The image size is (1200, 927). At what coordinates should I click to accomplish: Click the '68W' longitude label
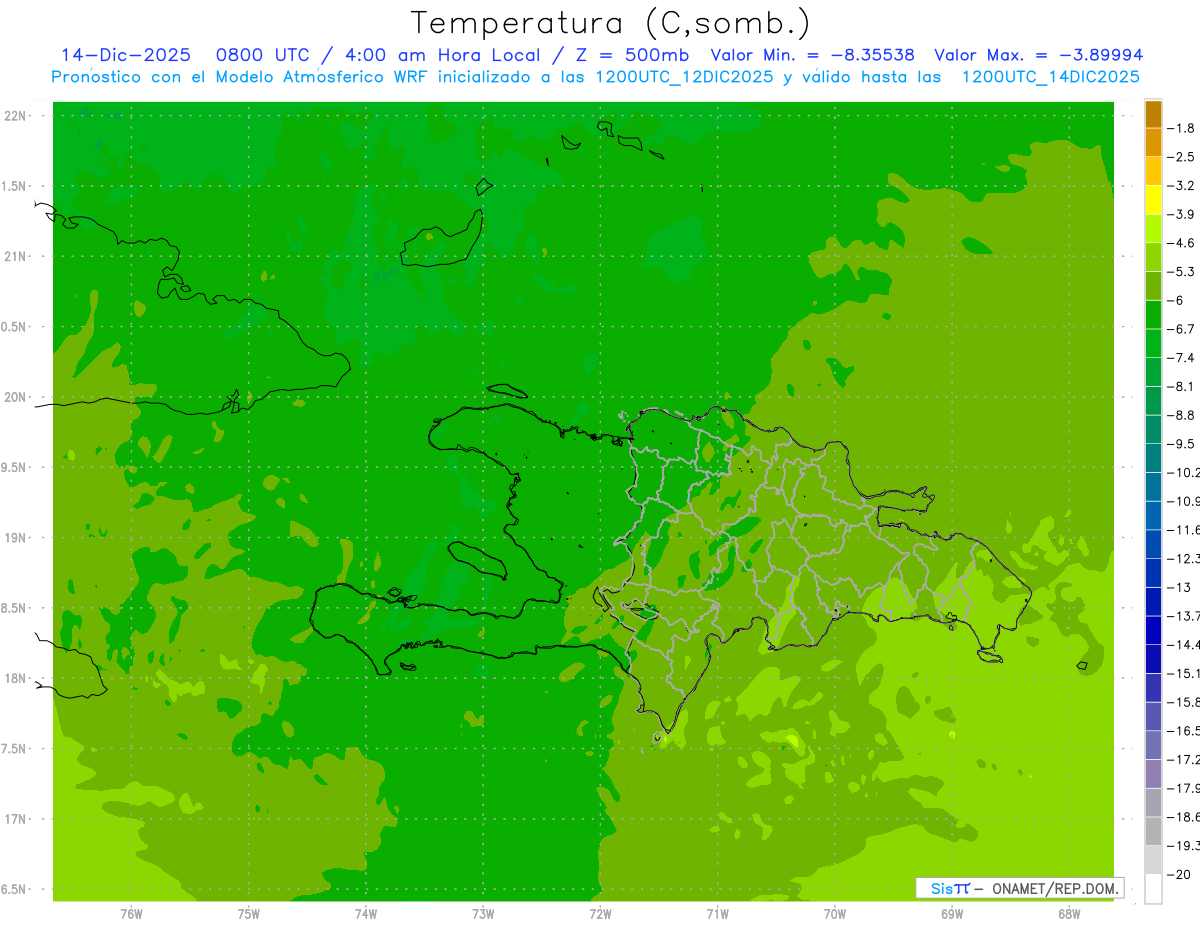click(1069, 913)
